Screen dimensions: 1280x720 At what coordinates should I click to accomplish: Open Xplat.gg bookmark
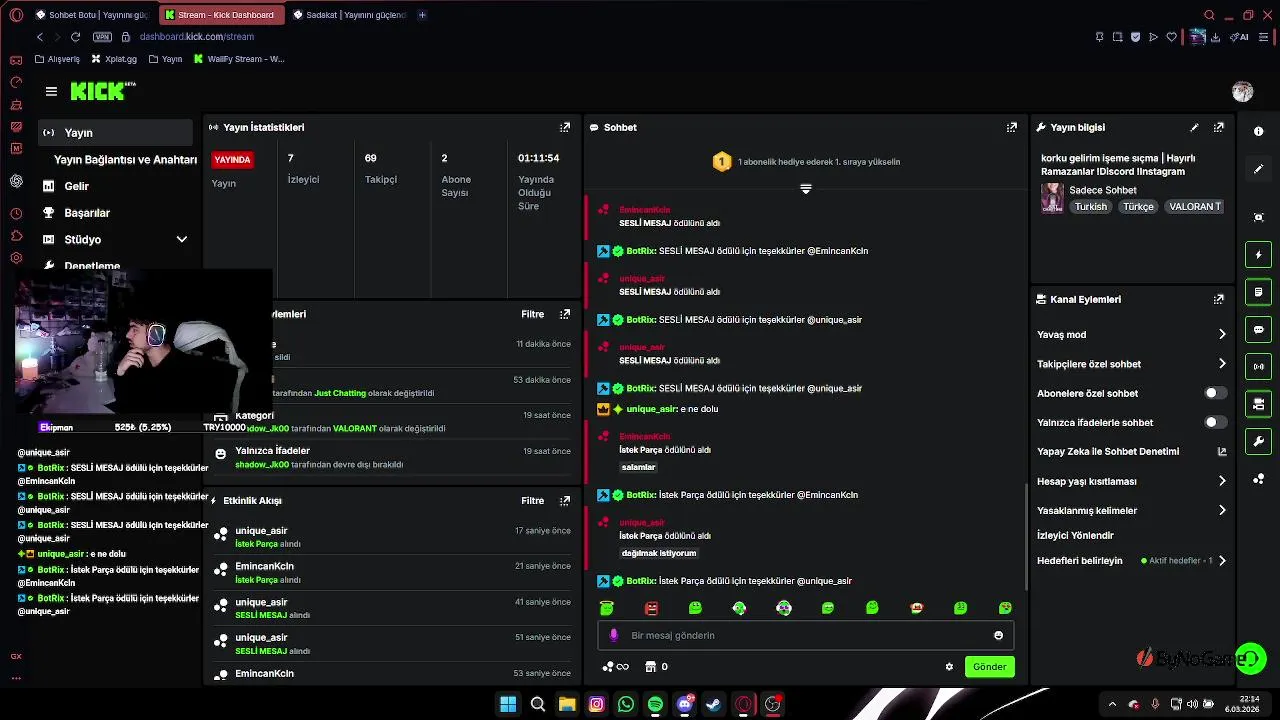(x=114, y=59)
